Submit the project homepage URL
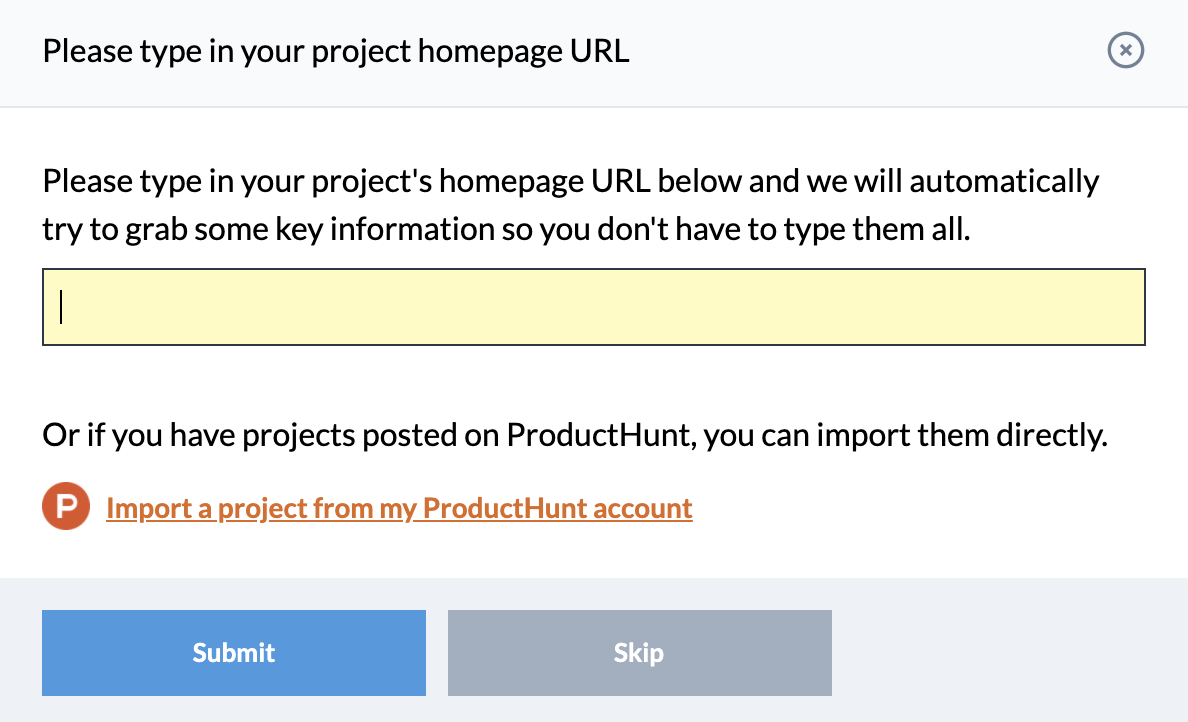The width and height of the screenshot is (1188, 722). click(234, 653)
